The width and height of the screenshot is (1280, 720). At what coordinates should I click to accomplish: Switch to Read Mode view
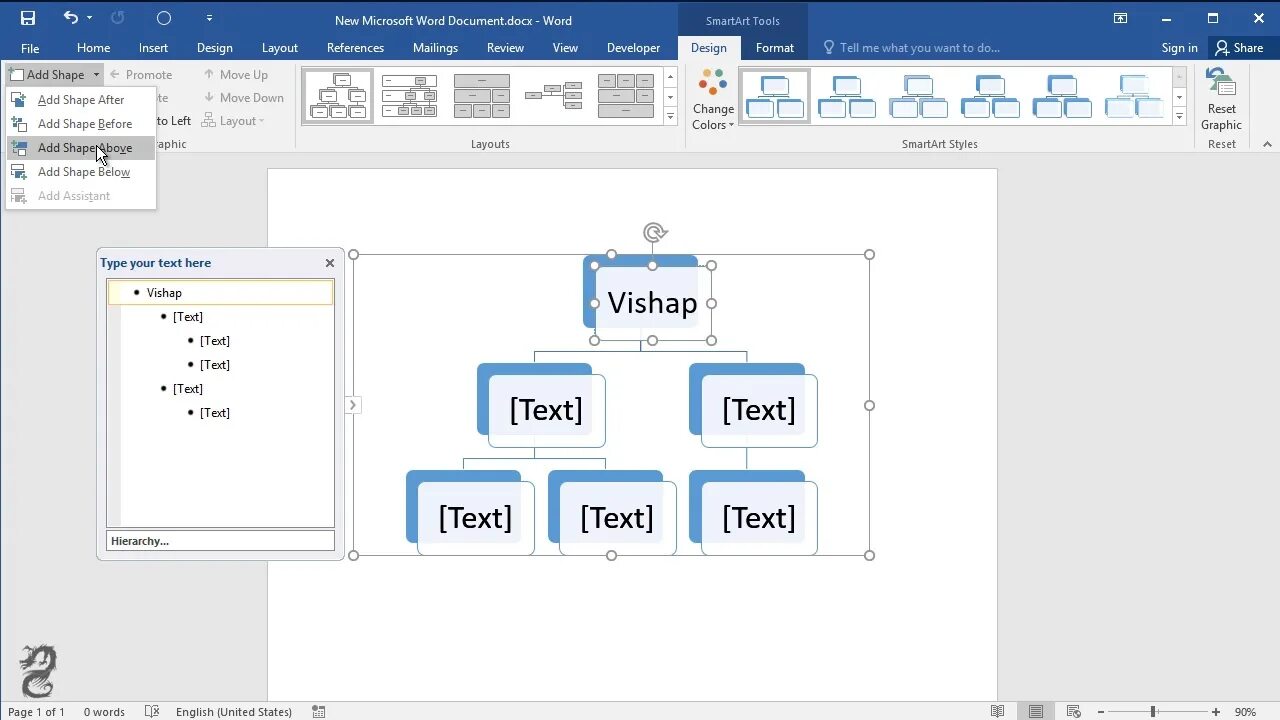click(997, 712)
